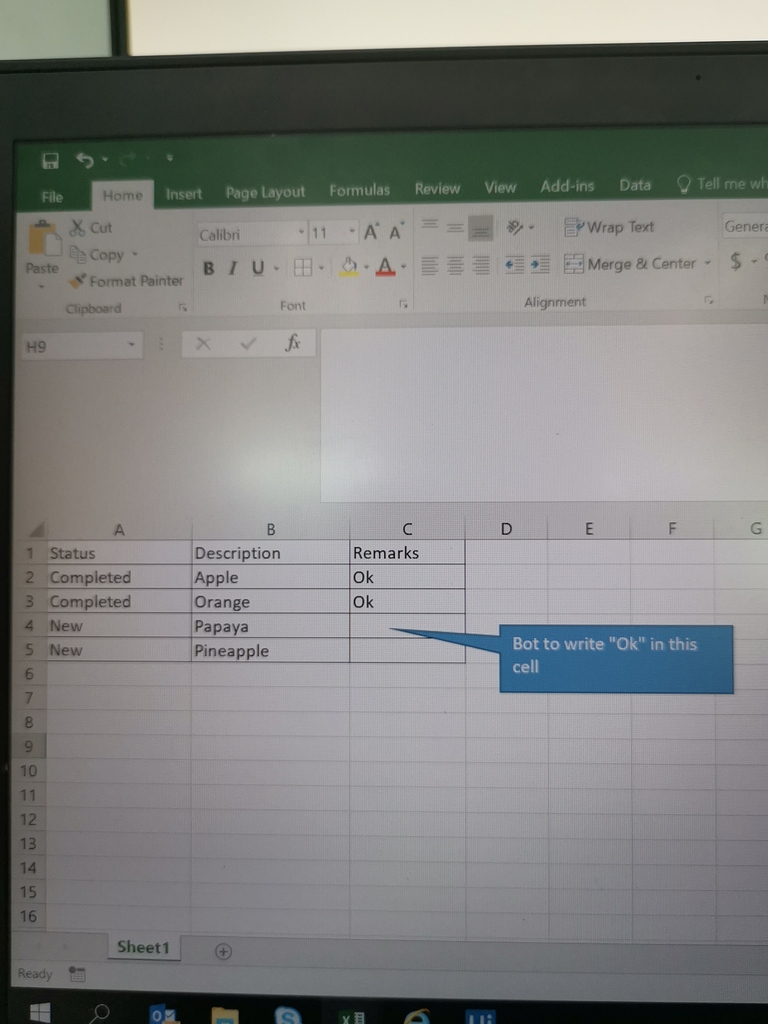Toggle Wrap Text
This screenshot has height=1024, width=768.
(609, 227)
